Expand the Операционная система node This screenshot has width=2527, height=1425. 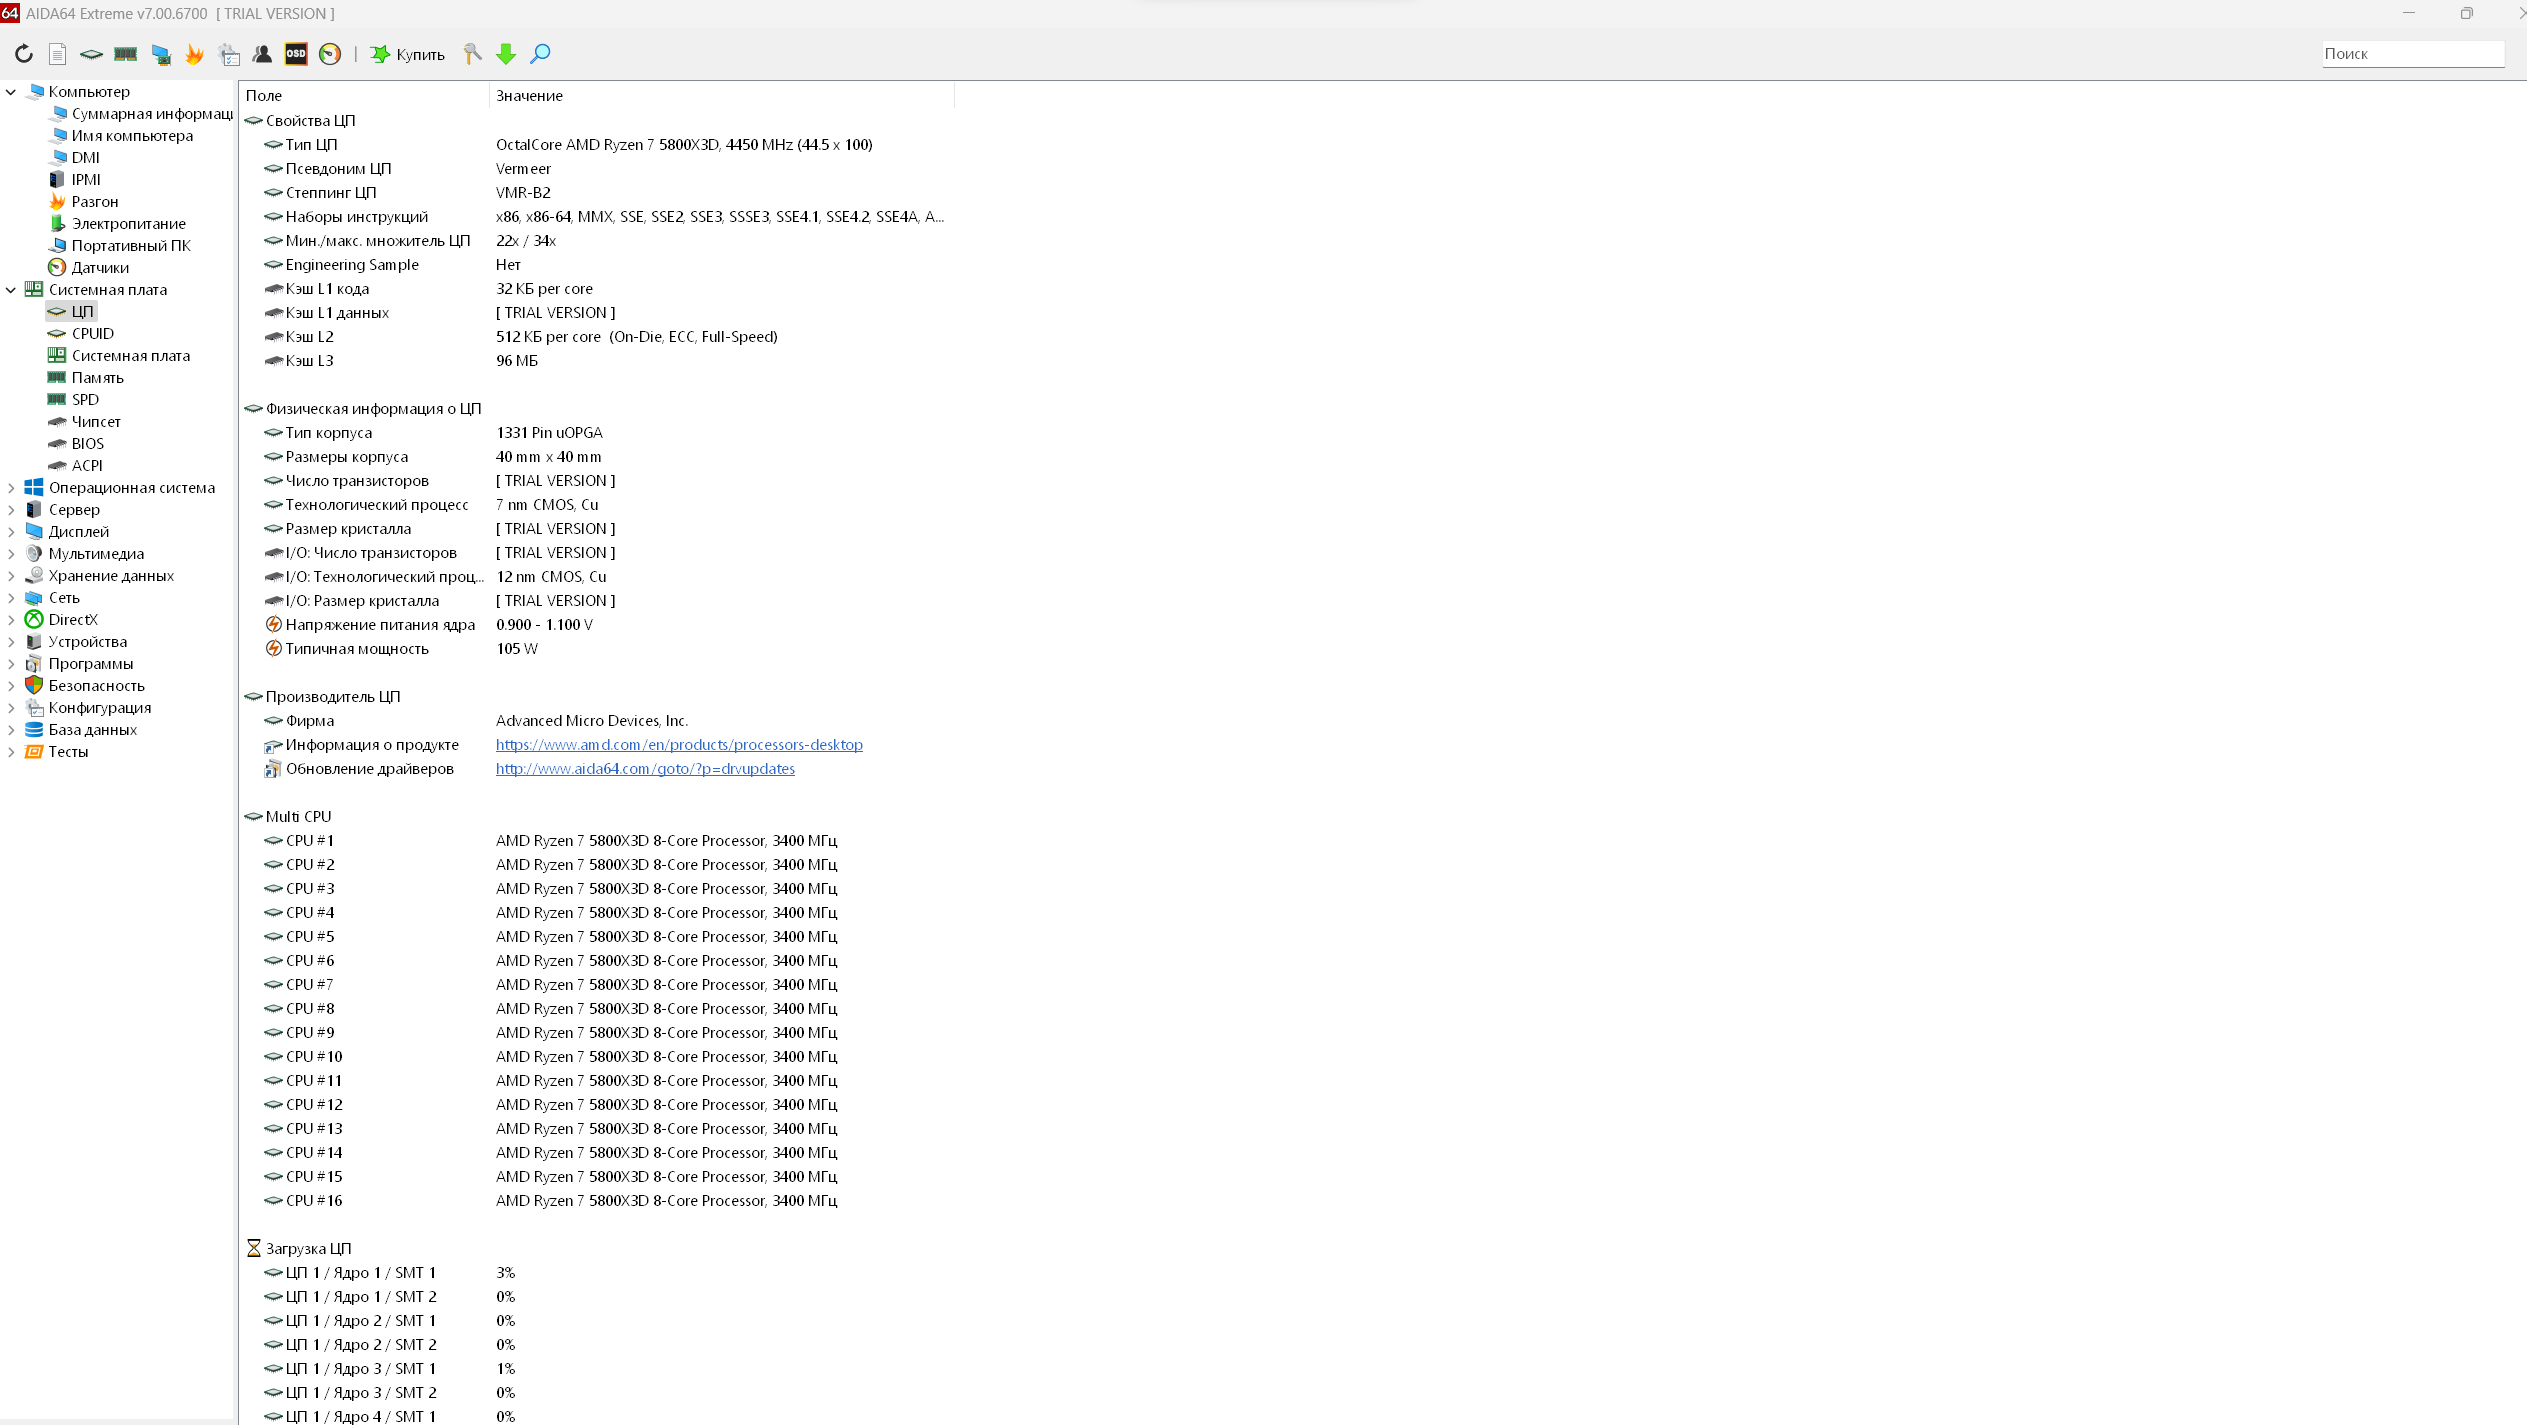(11, 487)
